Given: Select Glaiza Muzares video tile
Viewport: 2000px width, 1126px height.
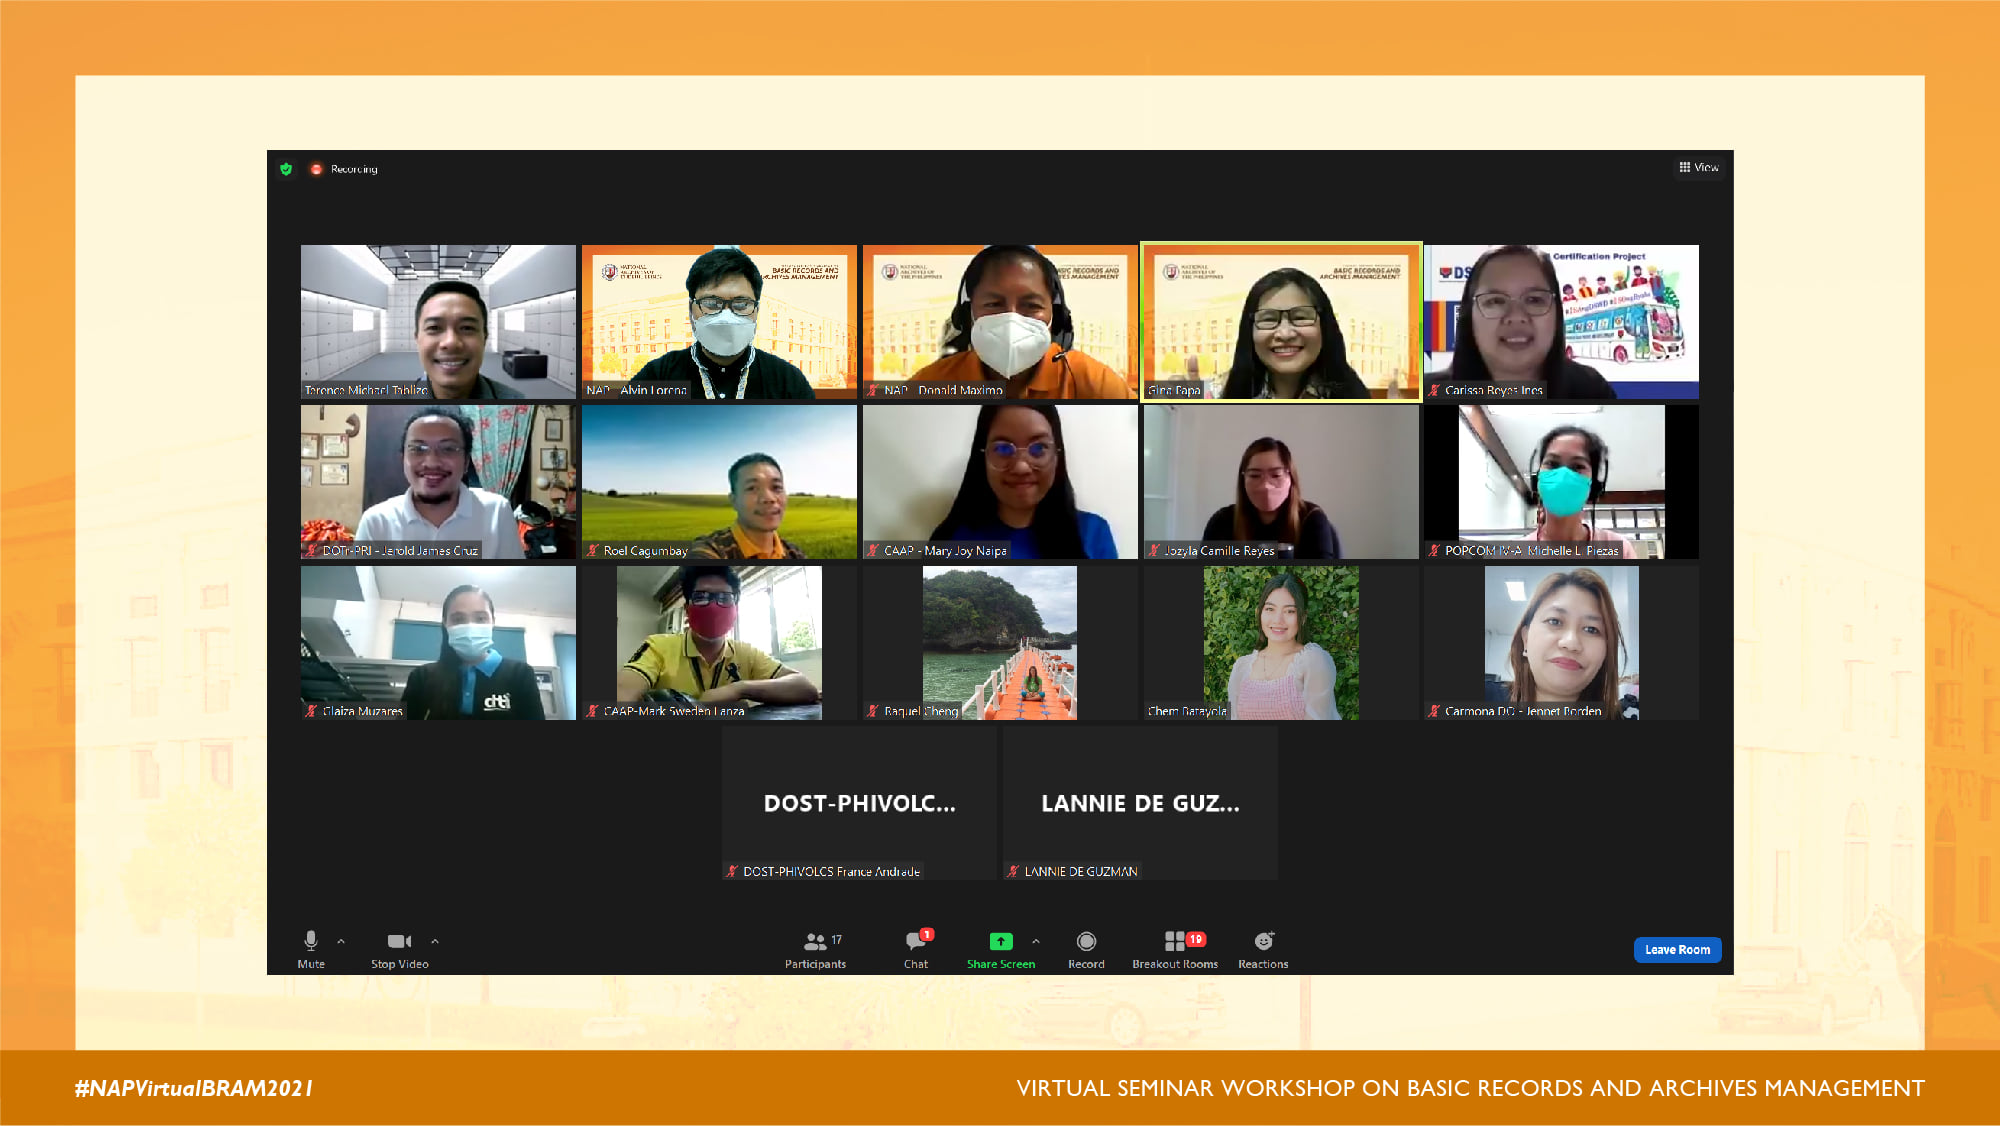Looking at the screenshot, I should (x=438, y=643).
